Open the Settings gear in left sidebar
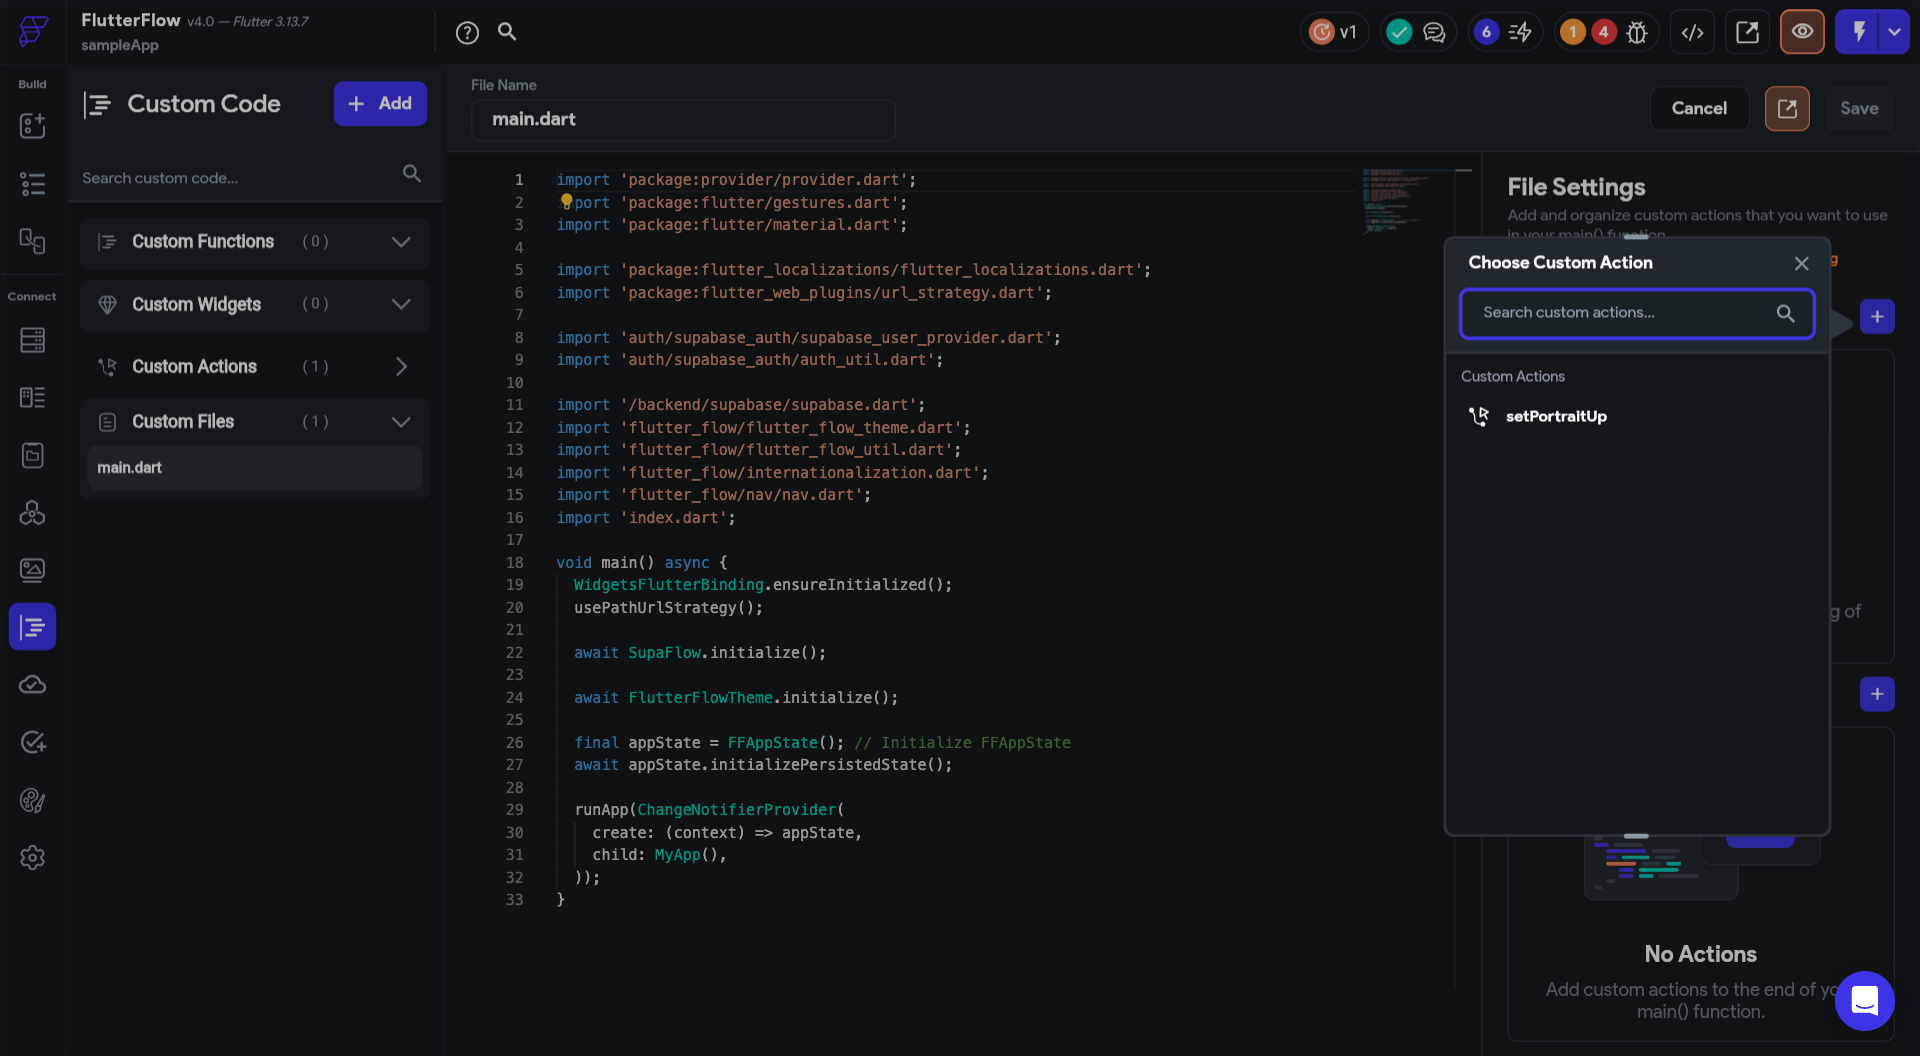Image resolution: width=1920 pixels, height=1056 pixels. coord(32,858)
